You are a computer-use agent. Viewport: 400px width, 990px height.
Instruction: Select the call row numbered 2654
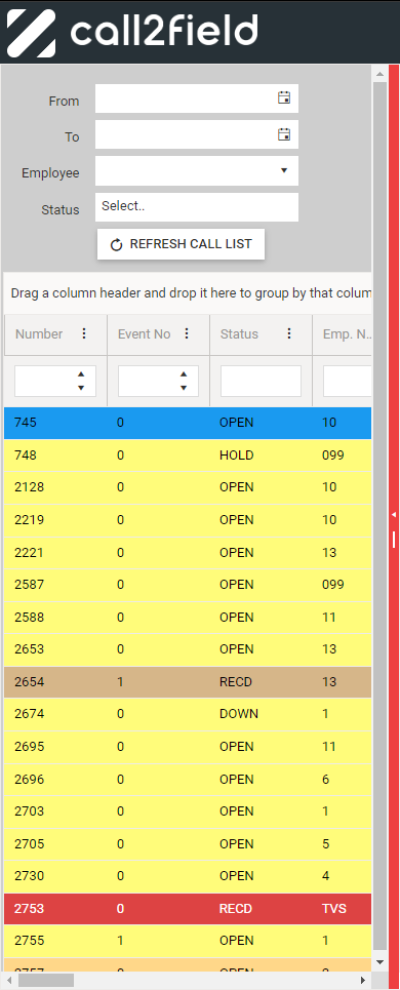point(187,682)
